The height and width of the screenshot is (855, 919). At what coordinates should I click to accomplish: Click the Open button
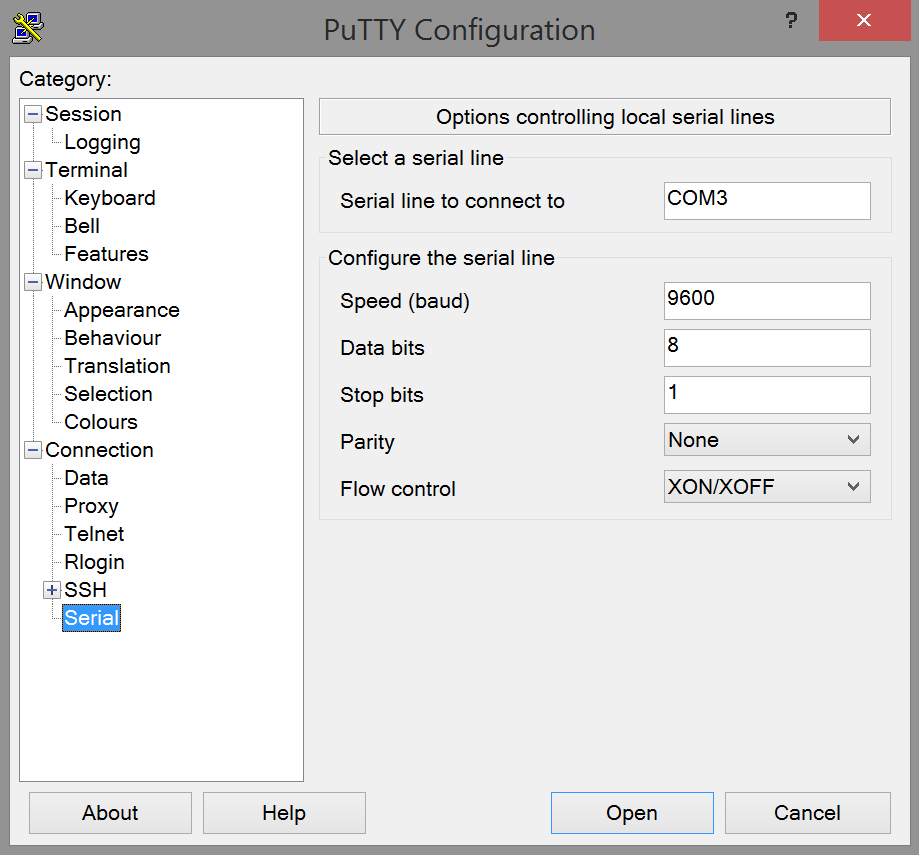point(632,812)
